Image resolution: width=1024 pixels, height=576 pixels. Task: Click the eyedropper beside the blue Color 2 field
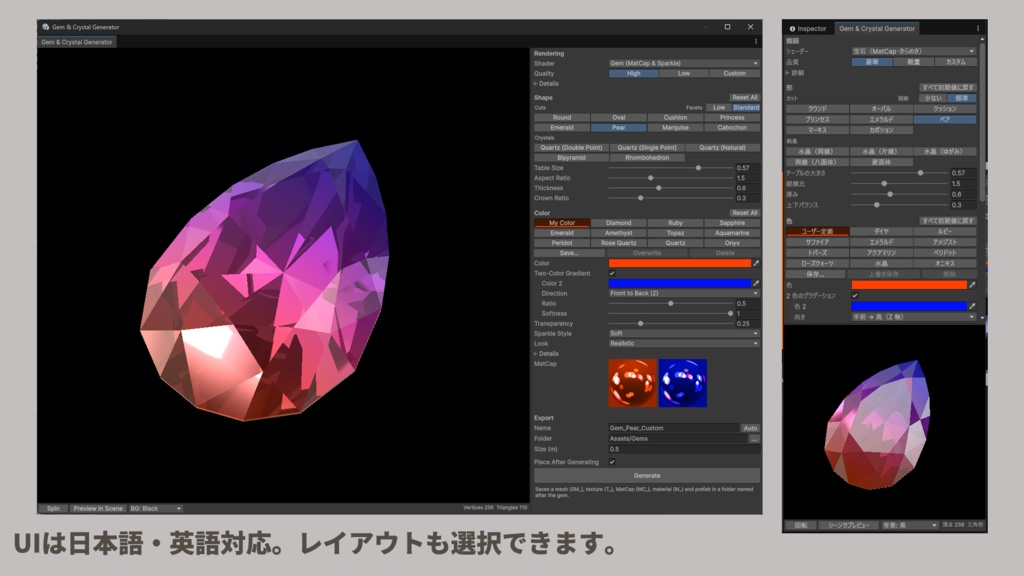pos(756,283)
